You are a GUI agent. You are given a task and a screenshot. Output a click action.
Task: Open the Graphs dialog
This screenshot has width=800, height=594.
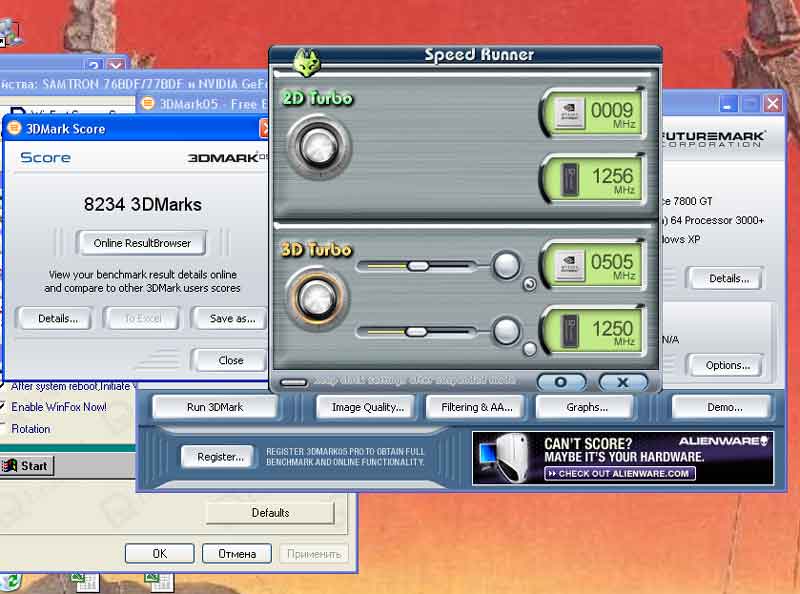586,407
